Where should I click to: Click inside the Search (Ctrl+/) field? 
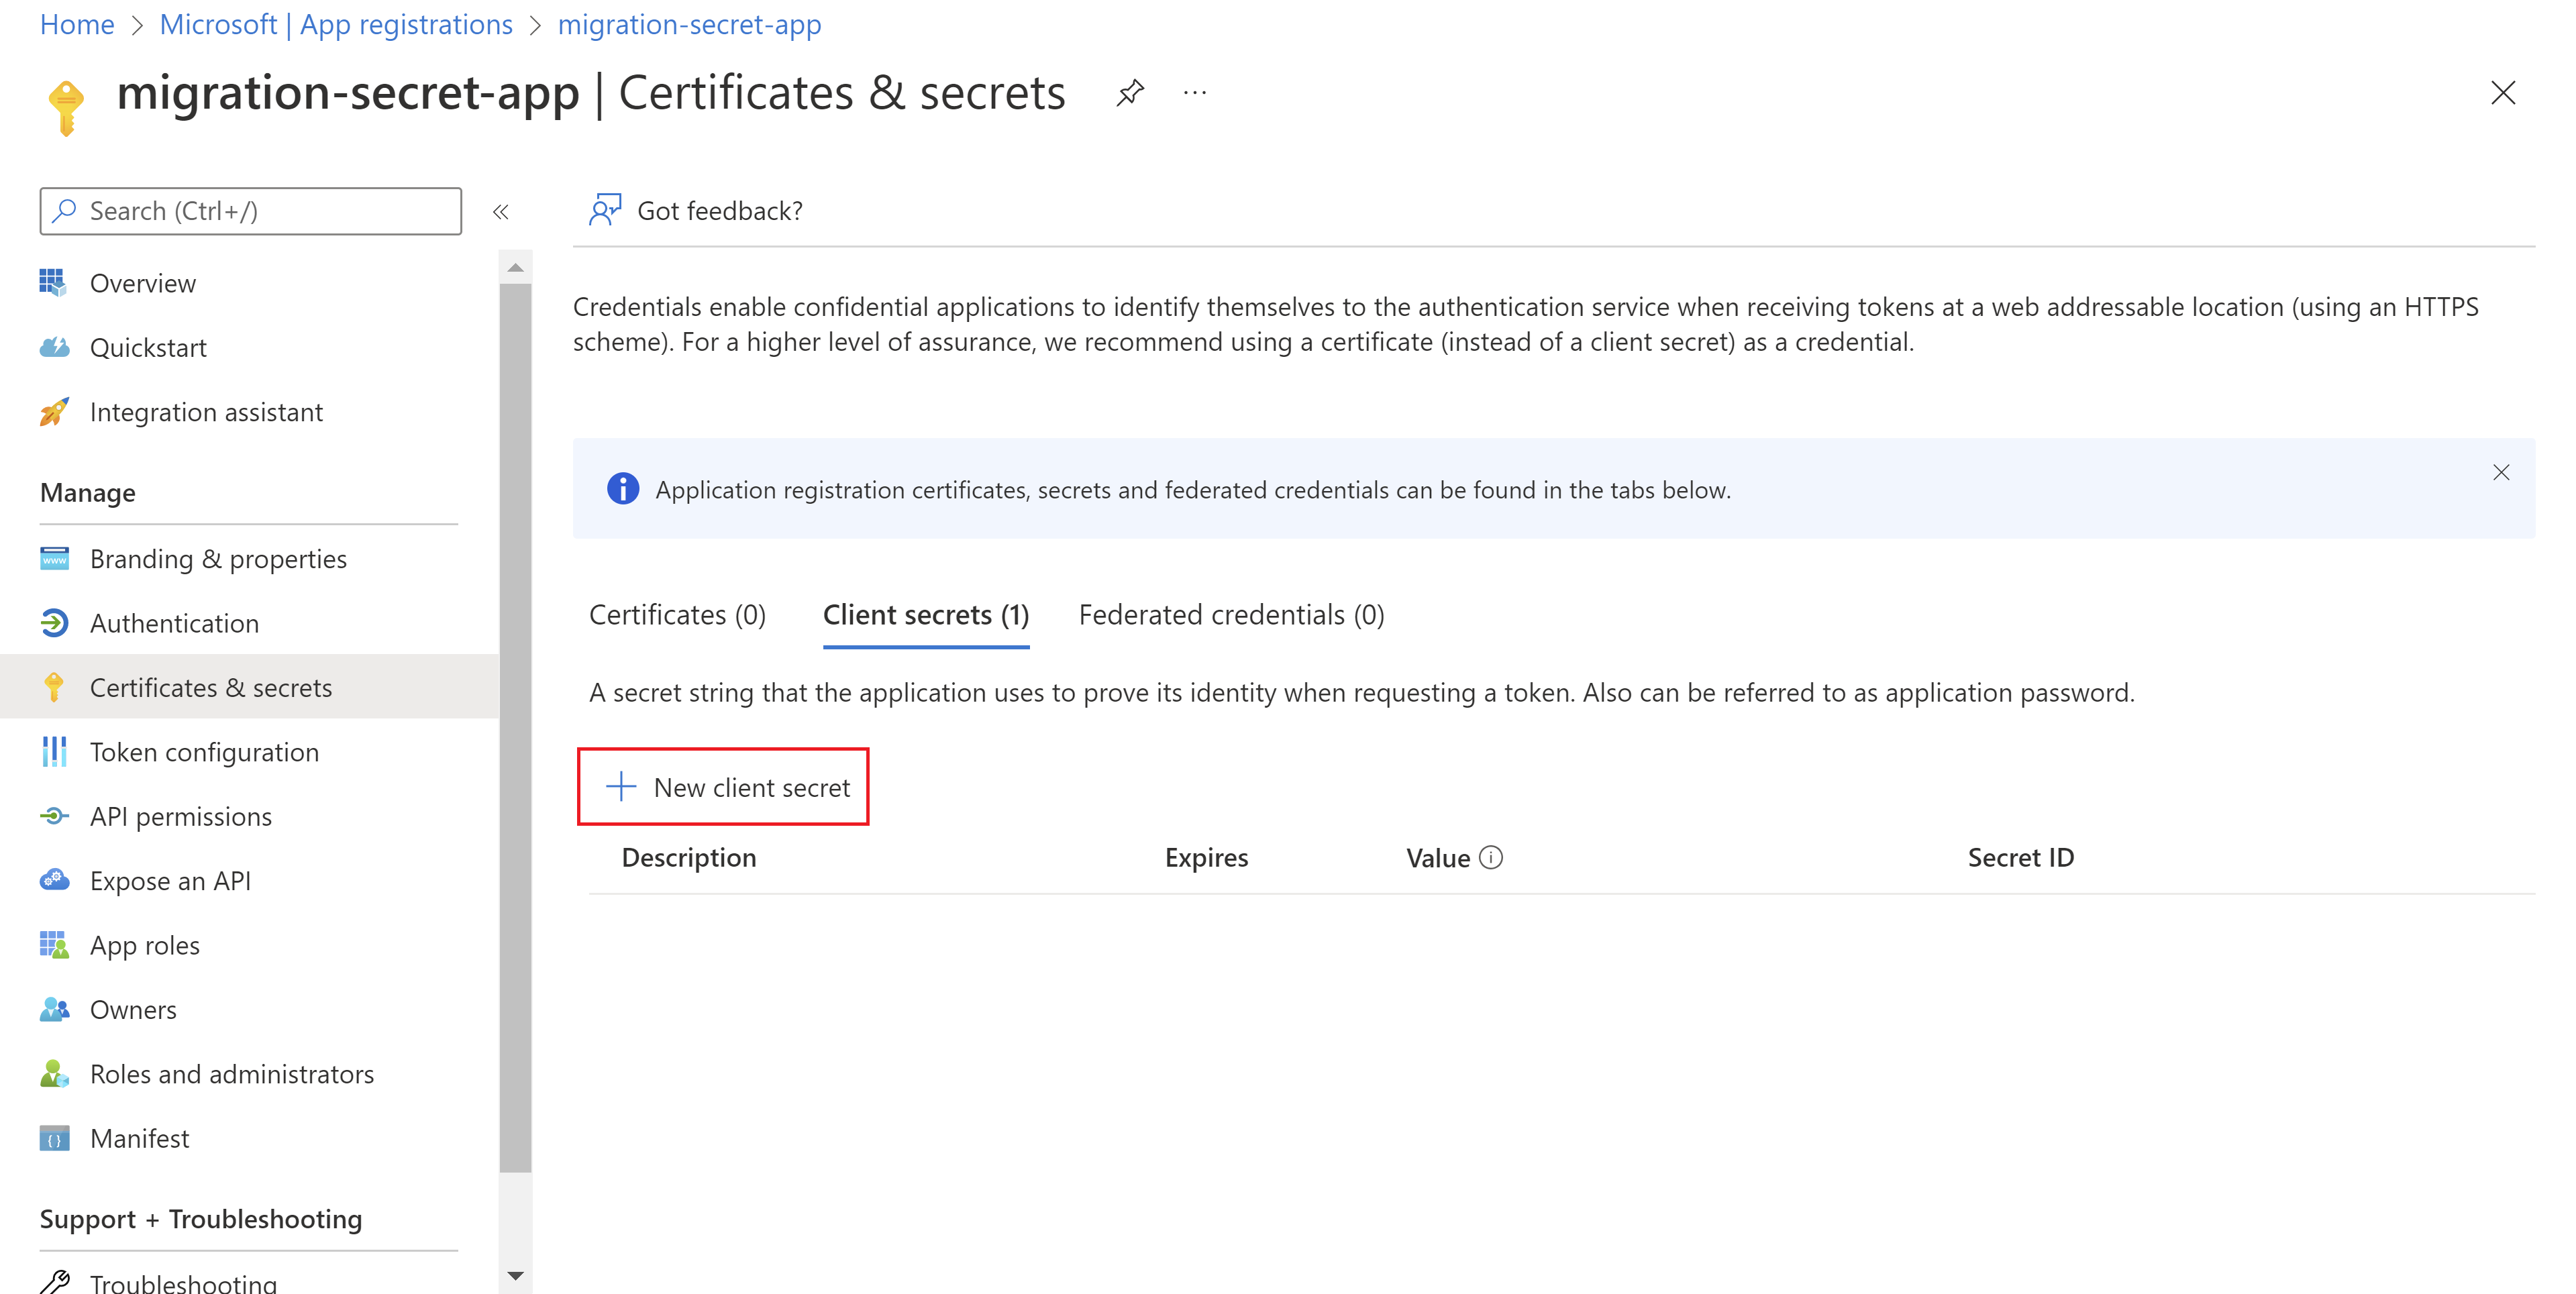pyautogui.click(x=251, y=211)
